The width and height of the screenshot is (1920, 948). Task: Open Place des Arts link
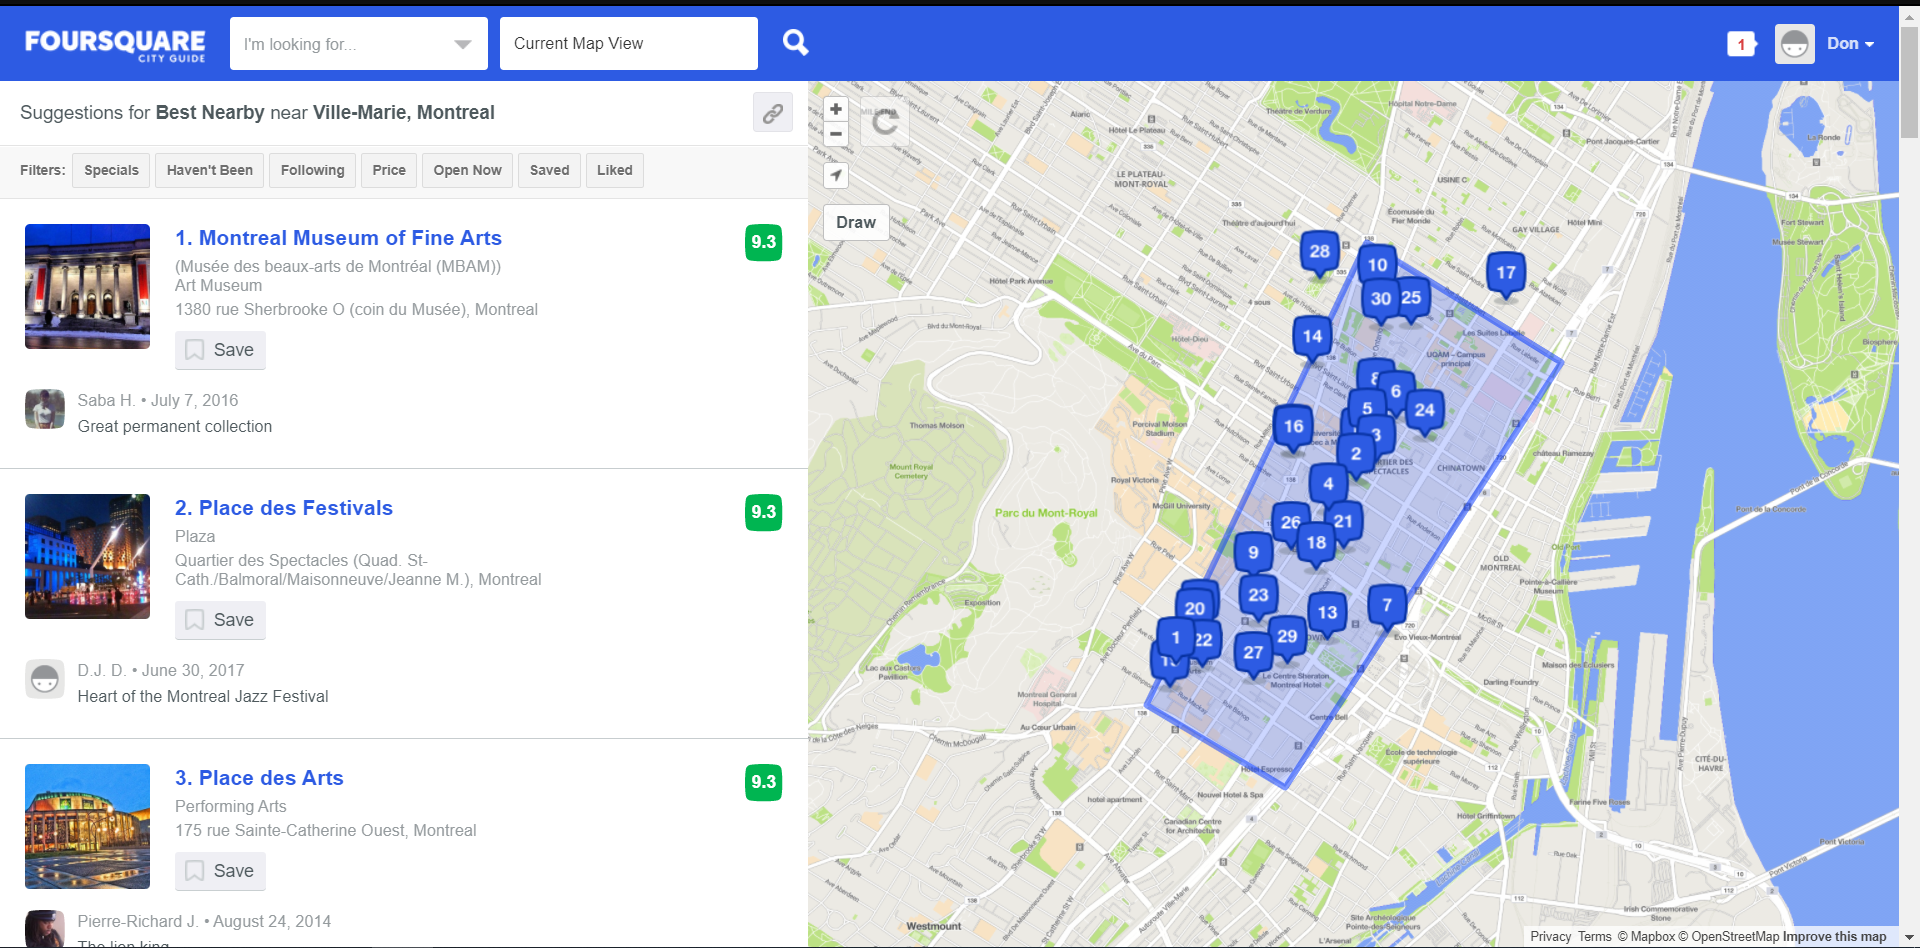(259, 778)
